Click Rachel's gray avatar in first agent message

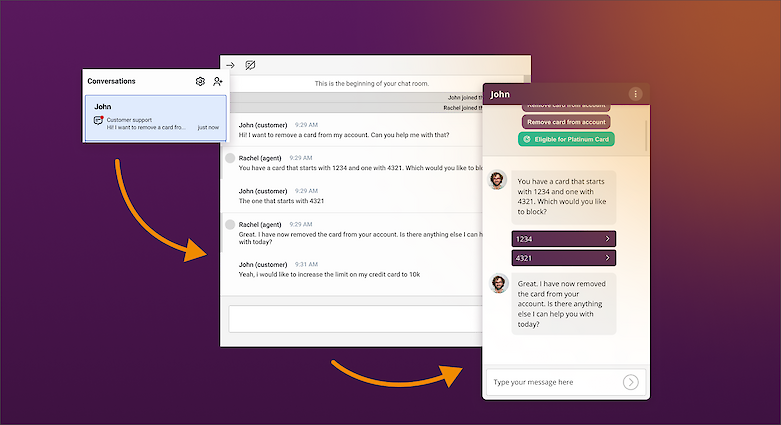click(230, 158)
